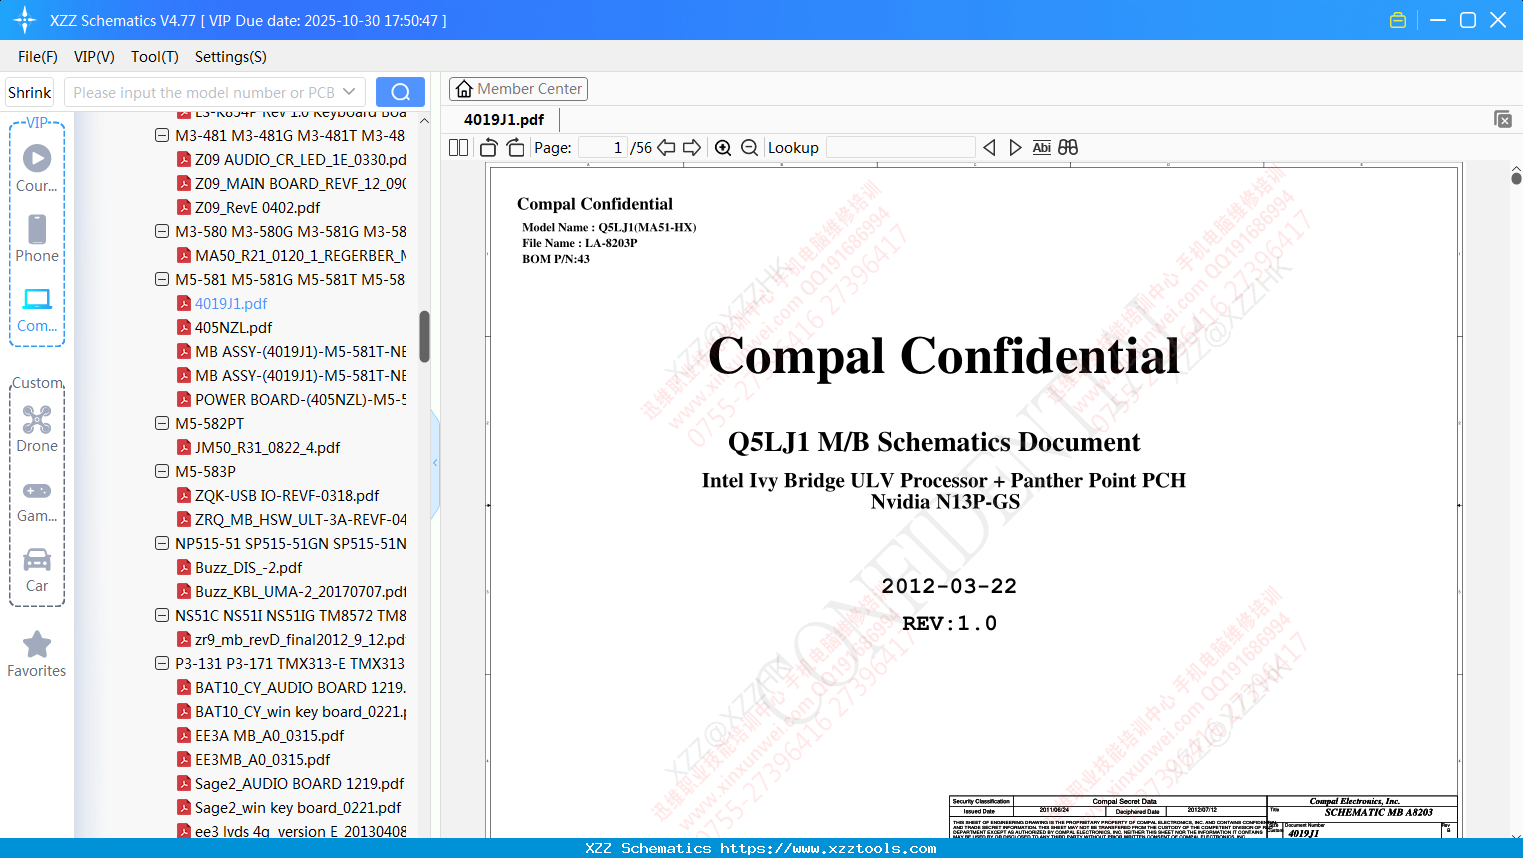Viewport: 1523px width, 858px height.
Task: Click the Lookup text field
Action: tap(900, 148)
